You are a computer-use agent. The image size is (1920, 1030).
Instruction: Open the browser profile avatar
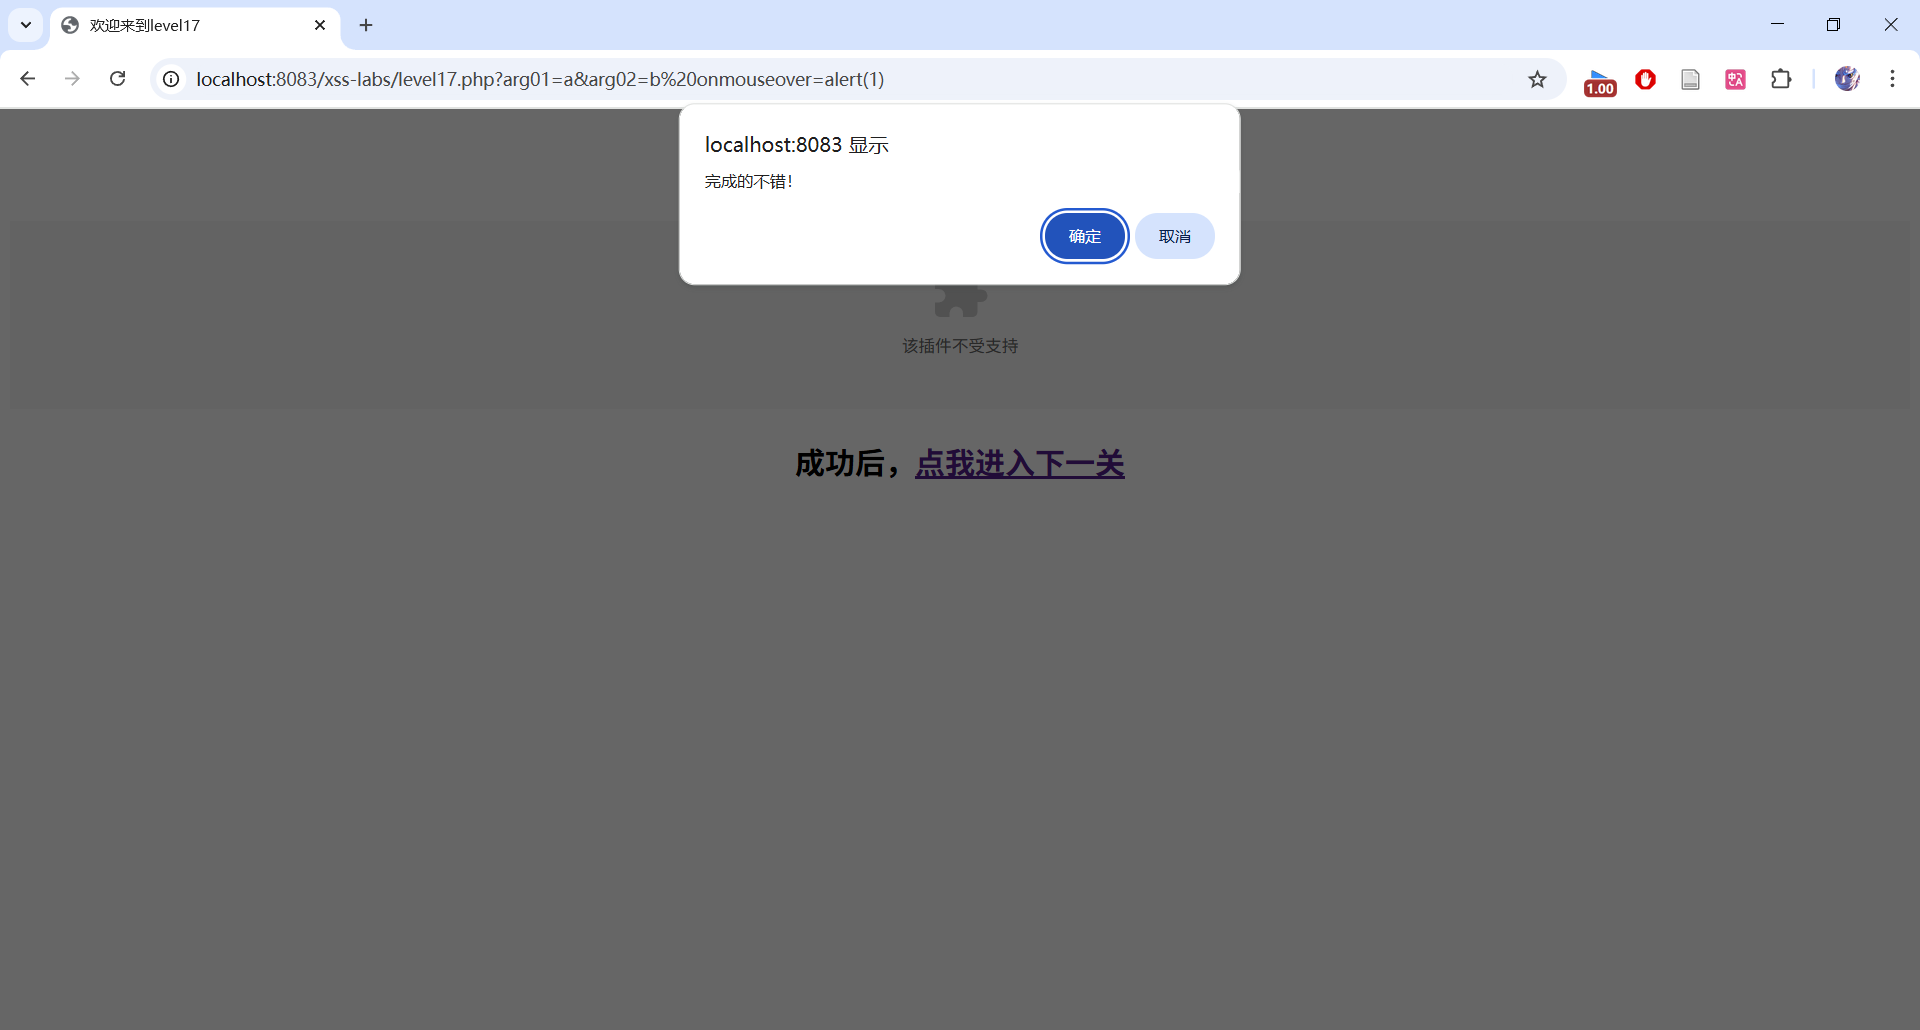(x=1848, y=79)
